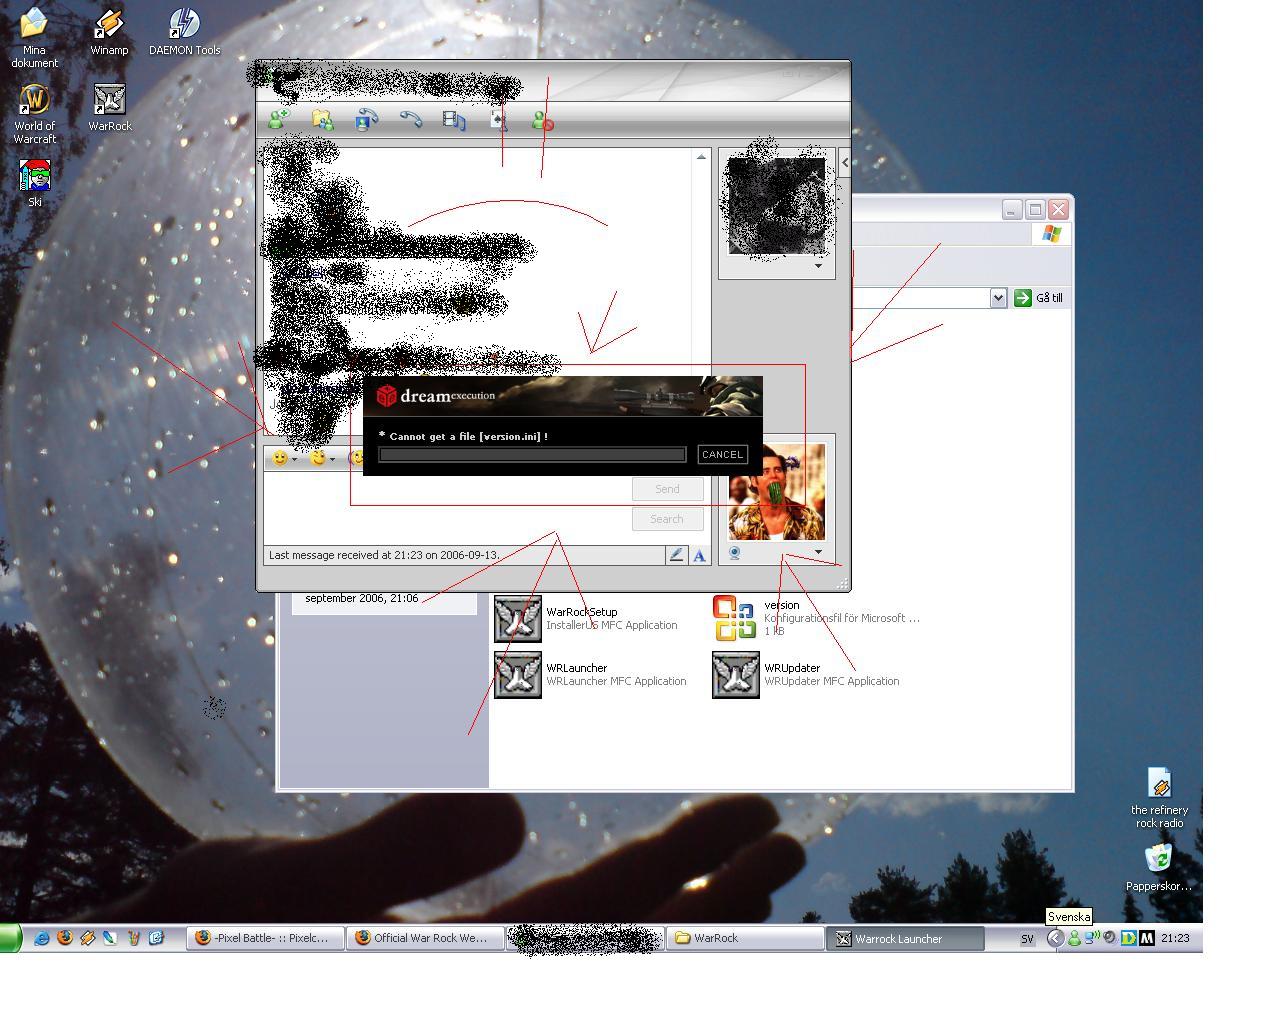The width and height of the screenshot is (1280, 1024).
Task: Open Mina dokument desktop icon
Action: (34, 38)
